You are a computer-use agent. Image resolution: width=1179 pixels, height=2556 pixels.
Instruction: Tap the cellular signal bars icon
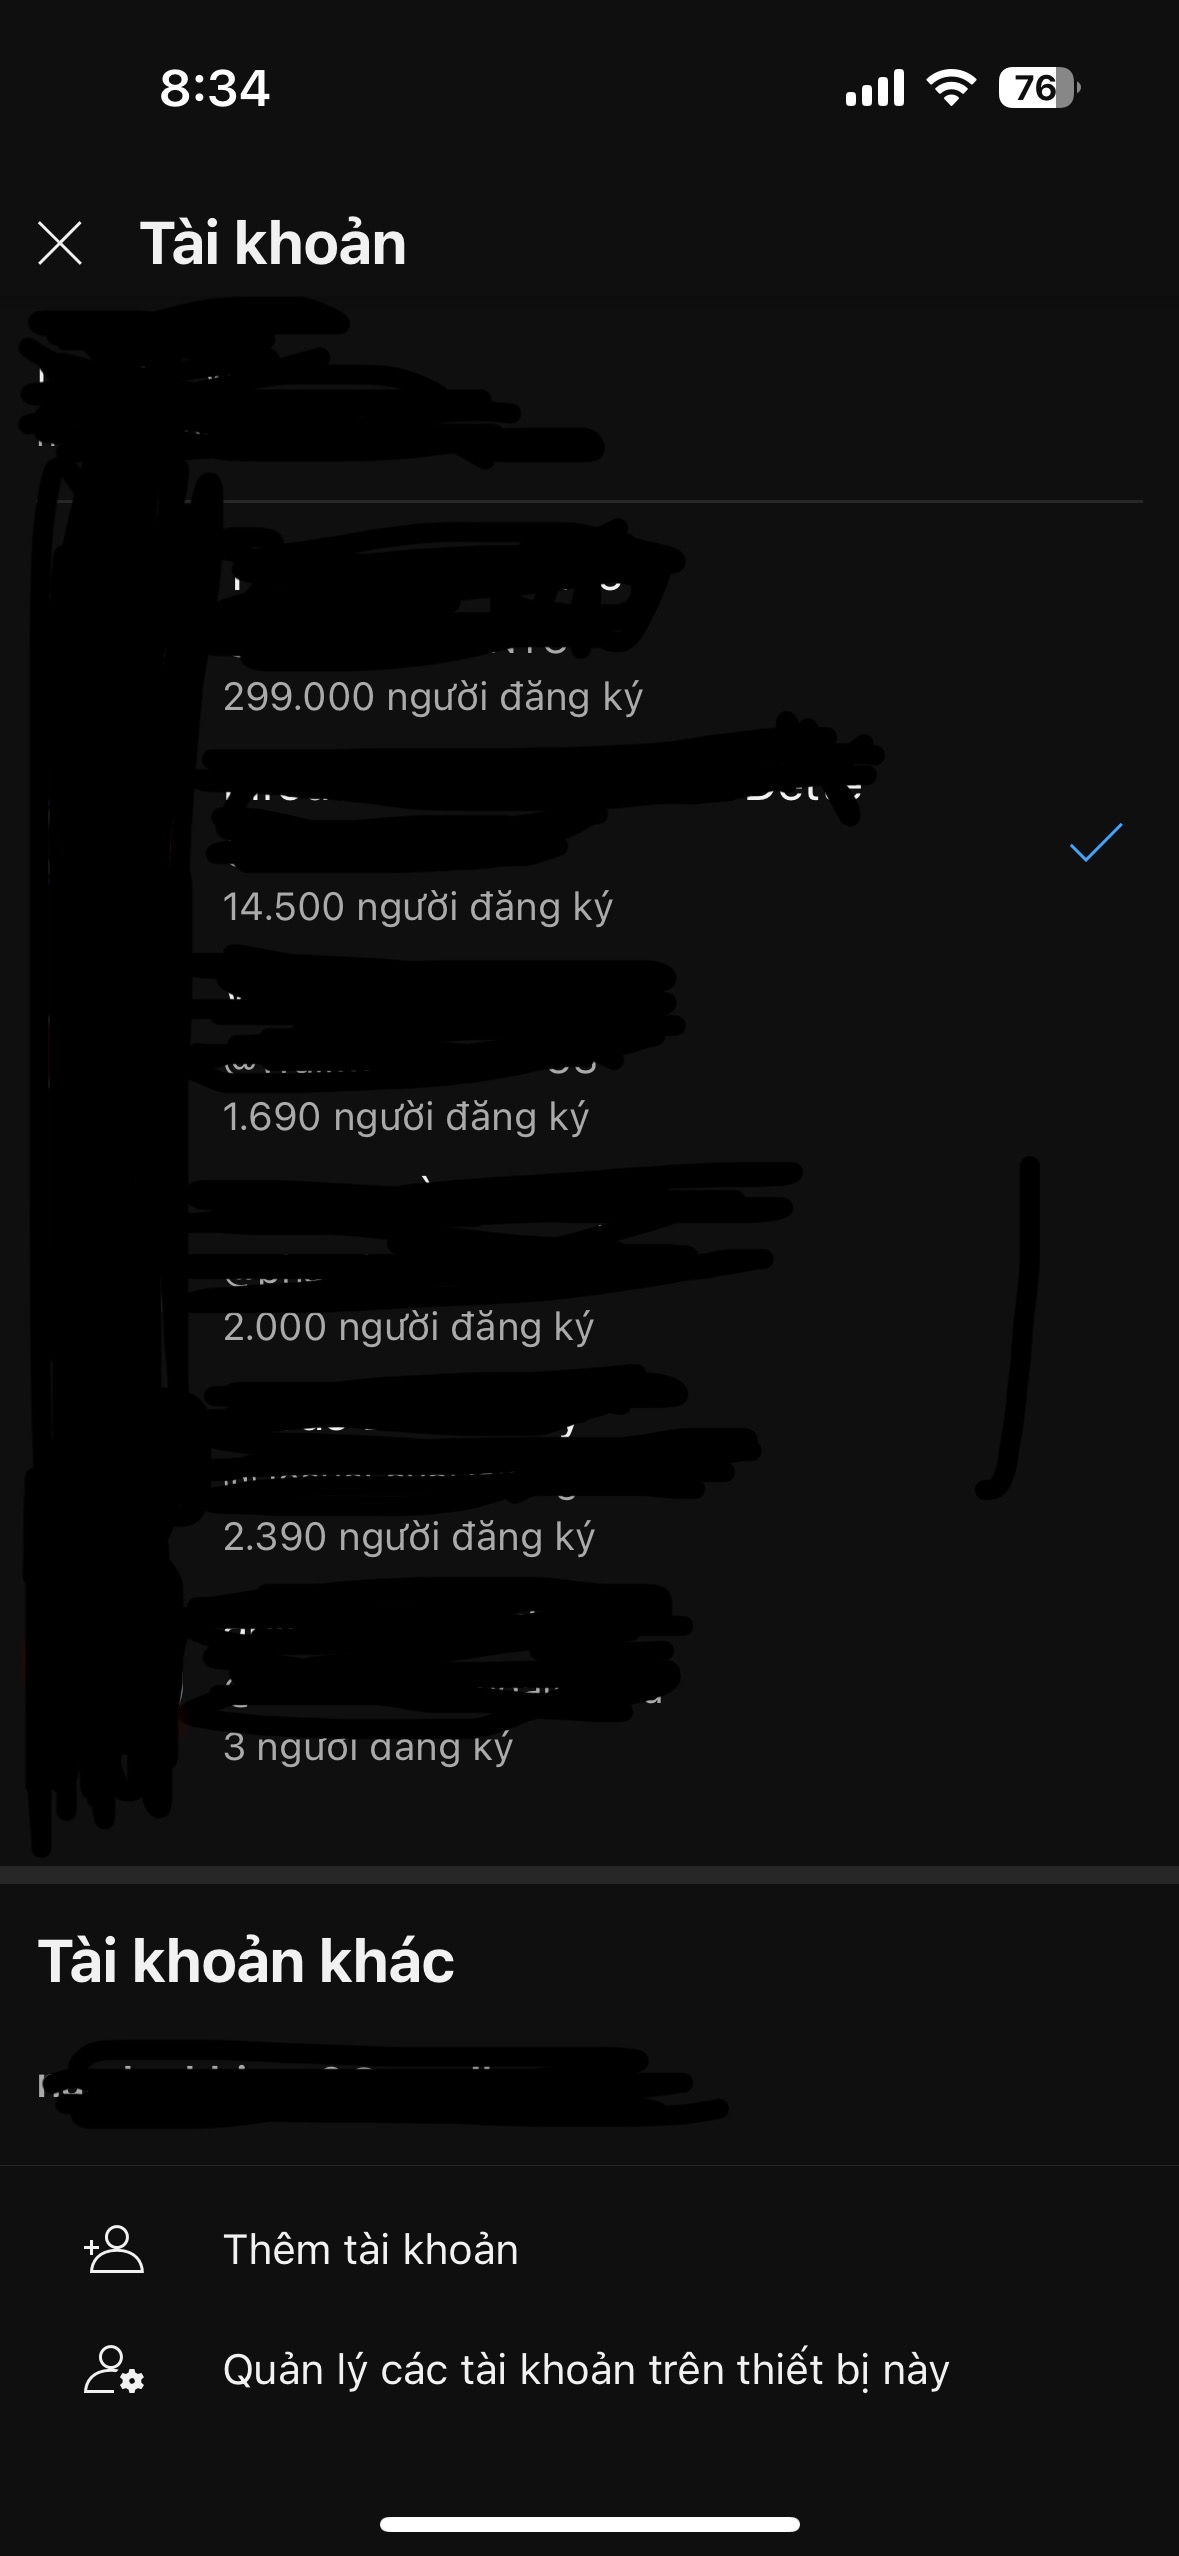tap(874, 88)
